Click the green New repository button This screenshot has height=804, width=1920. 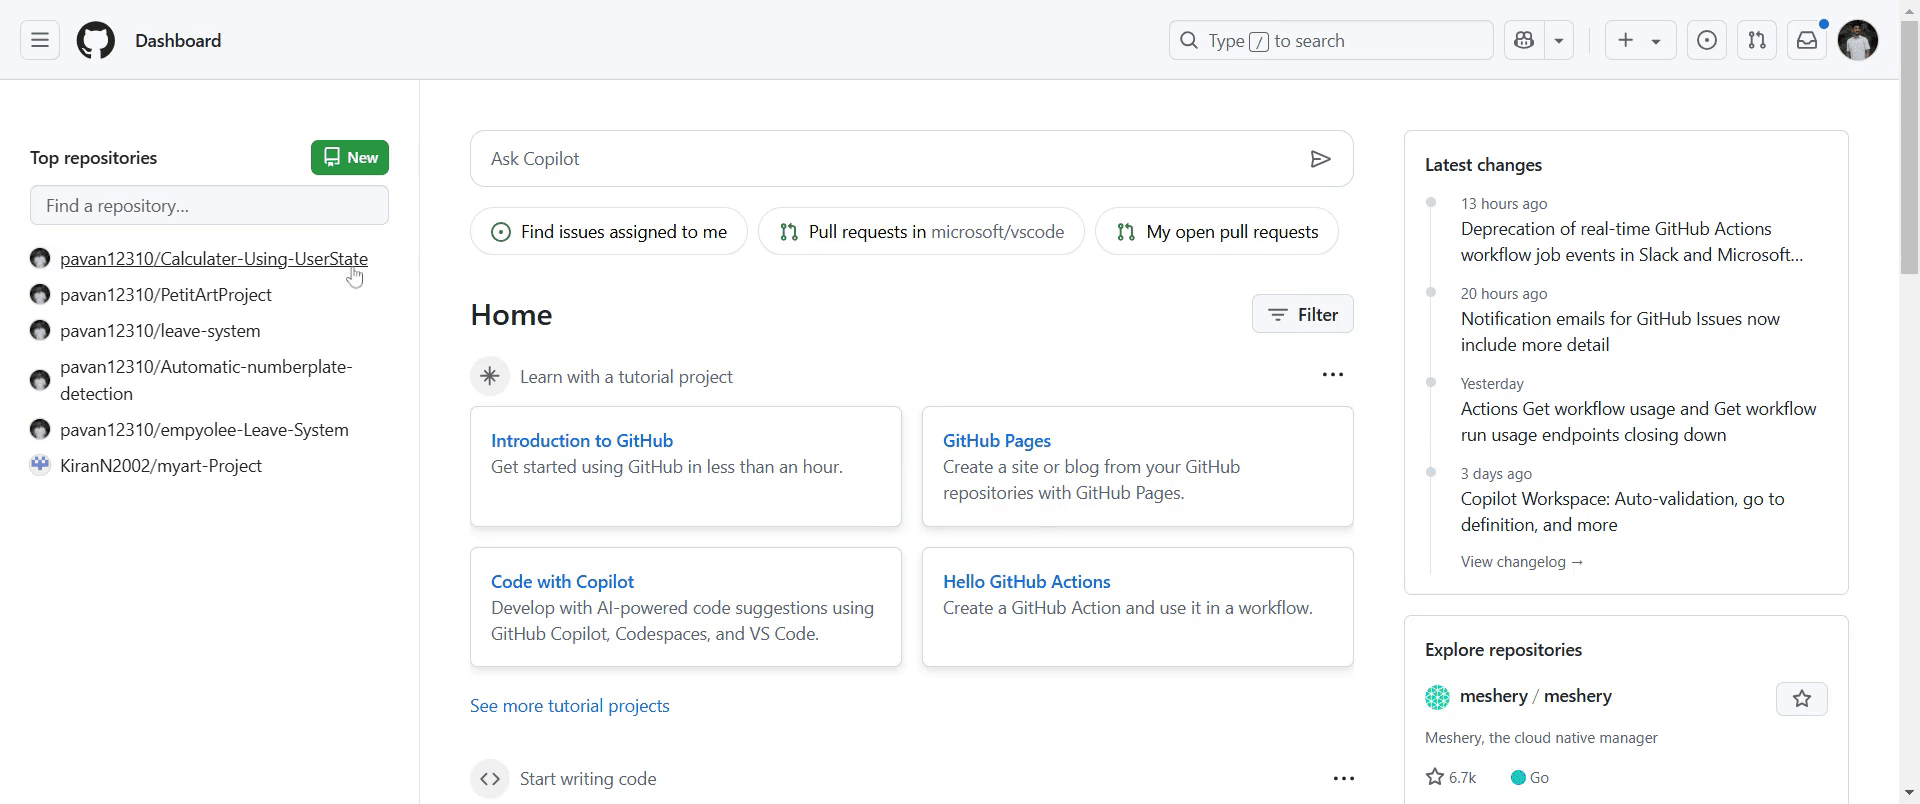350,158
